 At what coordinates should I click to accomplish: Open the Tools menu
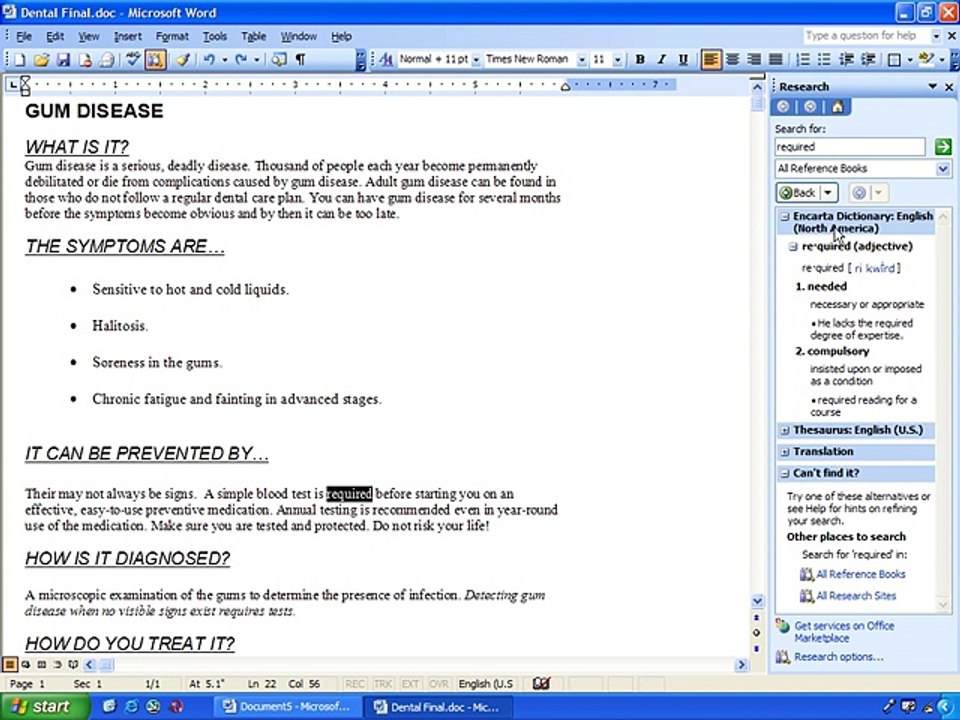tap(214, 36)
